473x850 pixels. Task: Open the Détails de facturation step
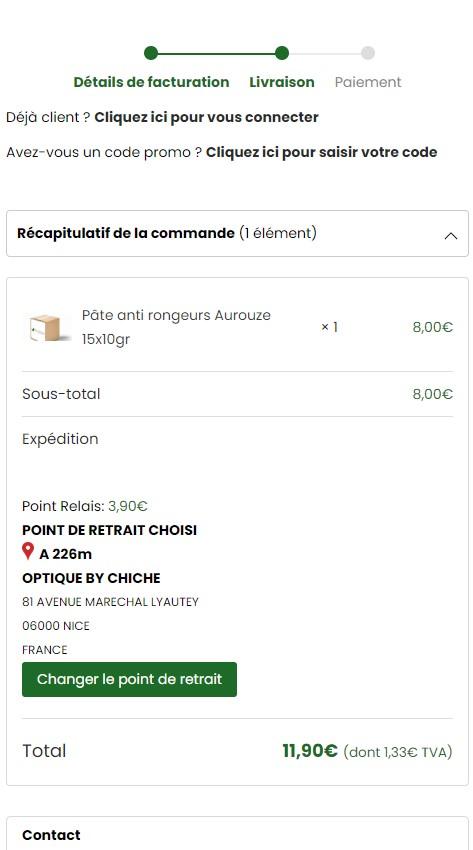tap(151, 82)
